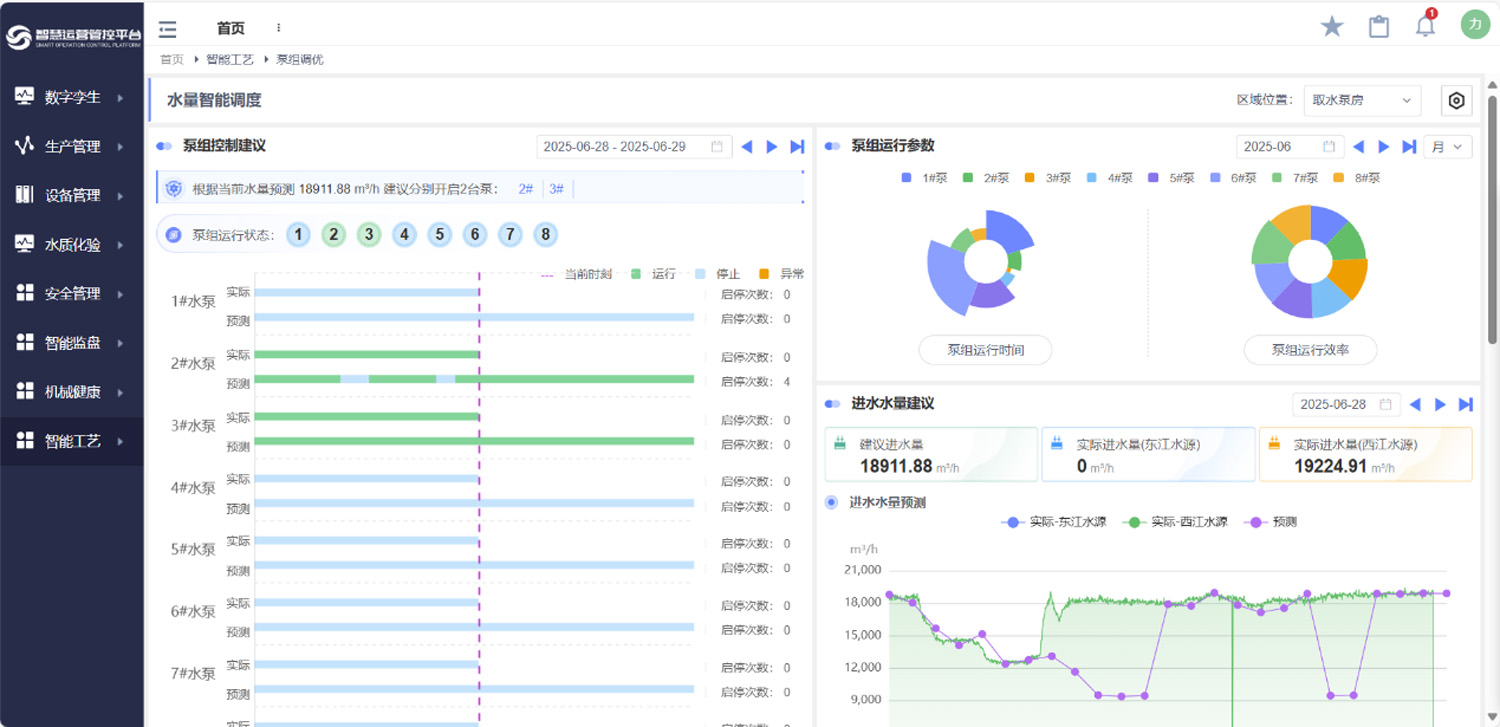Click the 生产管理 sidebar icon
Image resolution: width=1500 pixels, height=727 pixels.
tap(25, 146)
